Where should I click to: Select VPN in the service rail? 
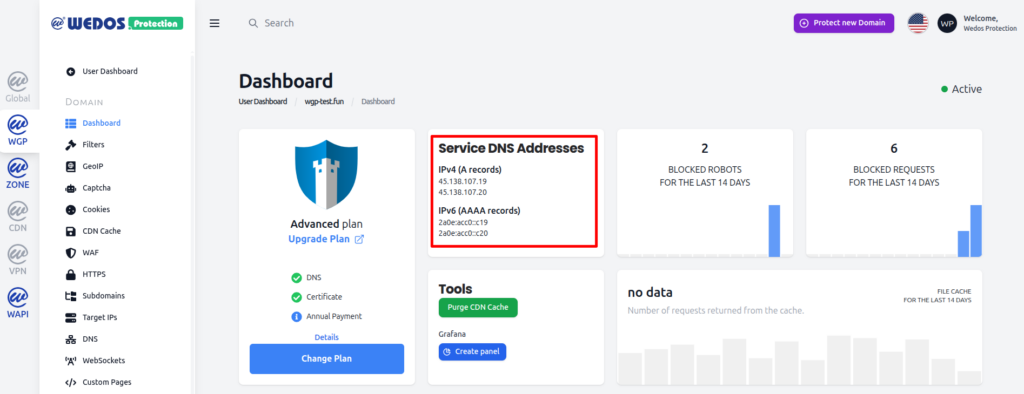tap(18, 259)
